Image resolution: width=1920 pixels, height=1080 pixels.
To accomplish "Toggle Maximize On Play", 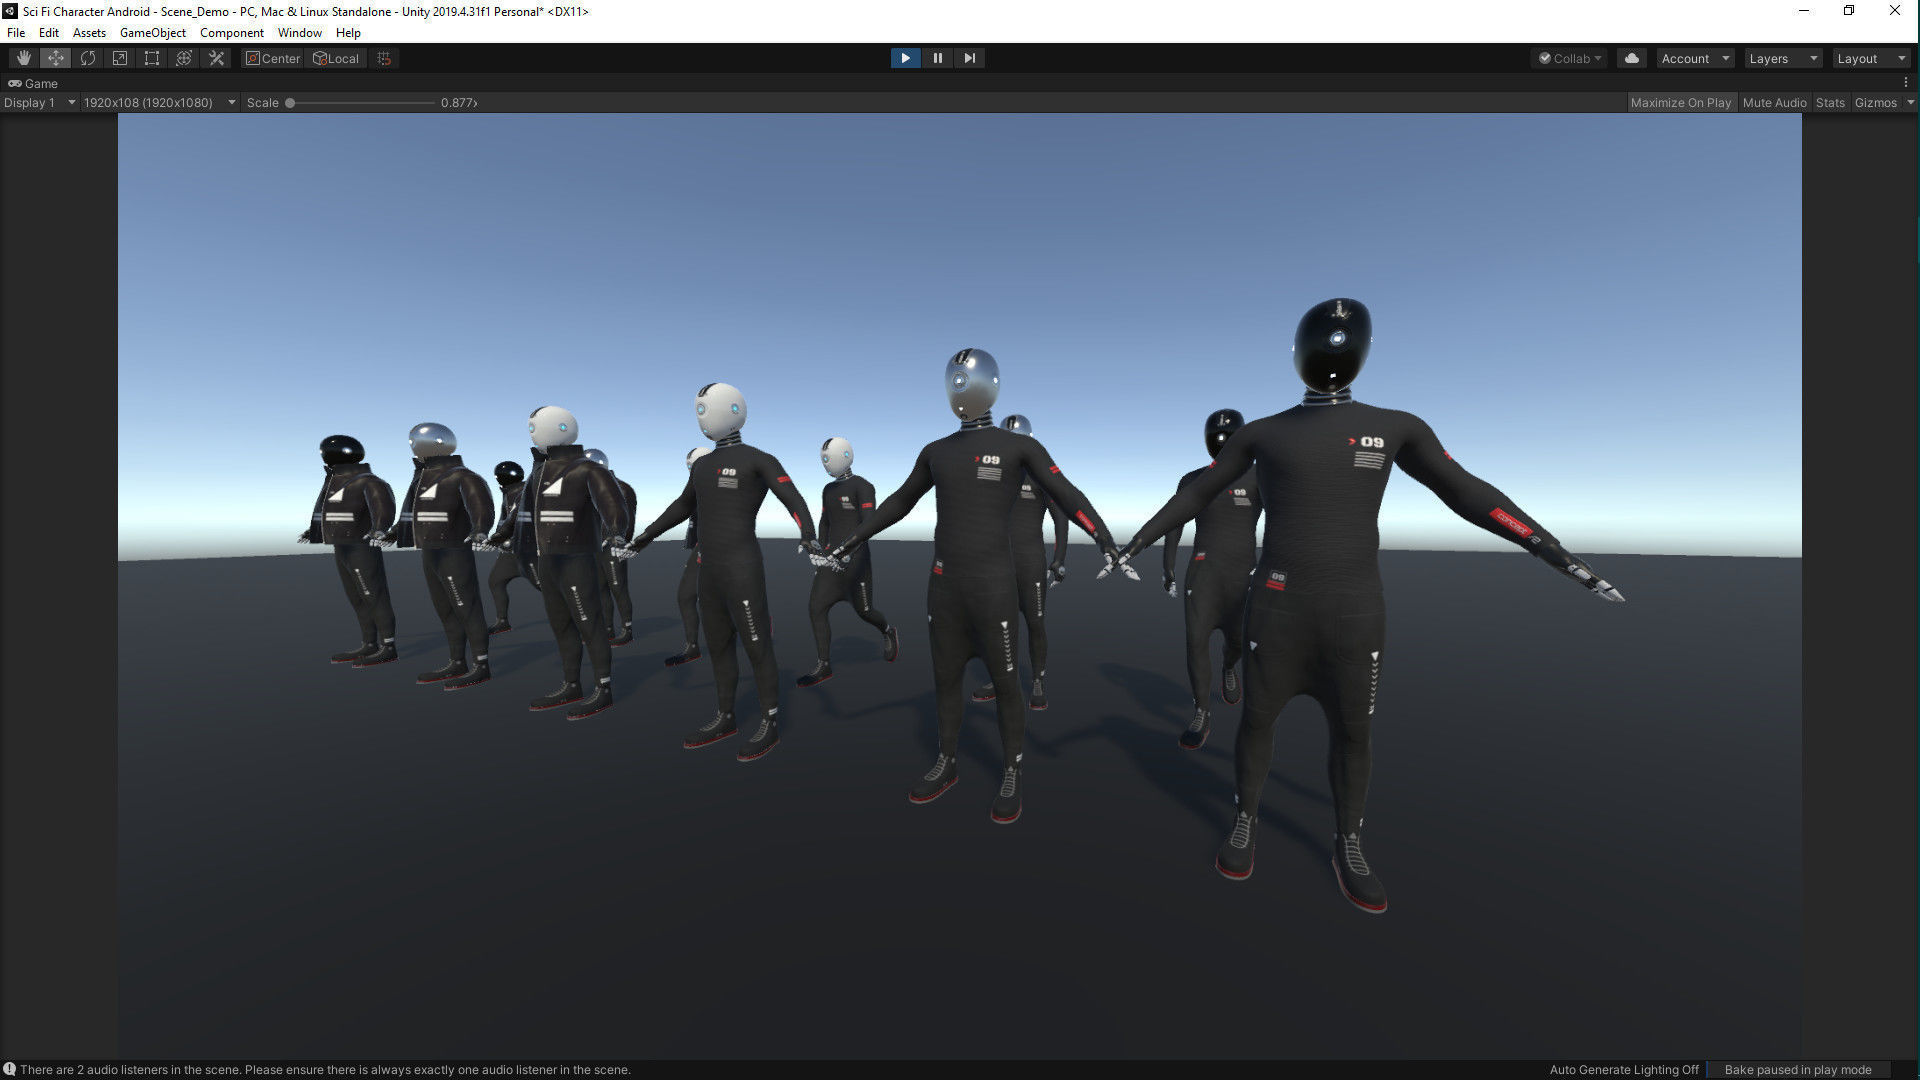I will [1680, 102].
